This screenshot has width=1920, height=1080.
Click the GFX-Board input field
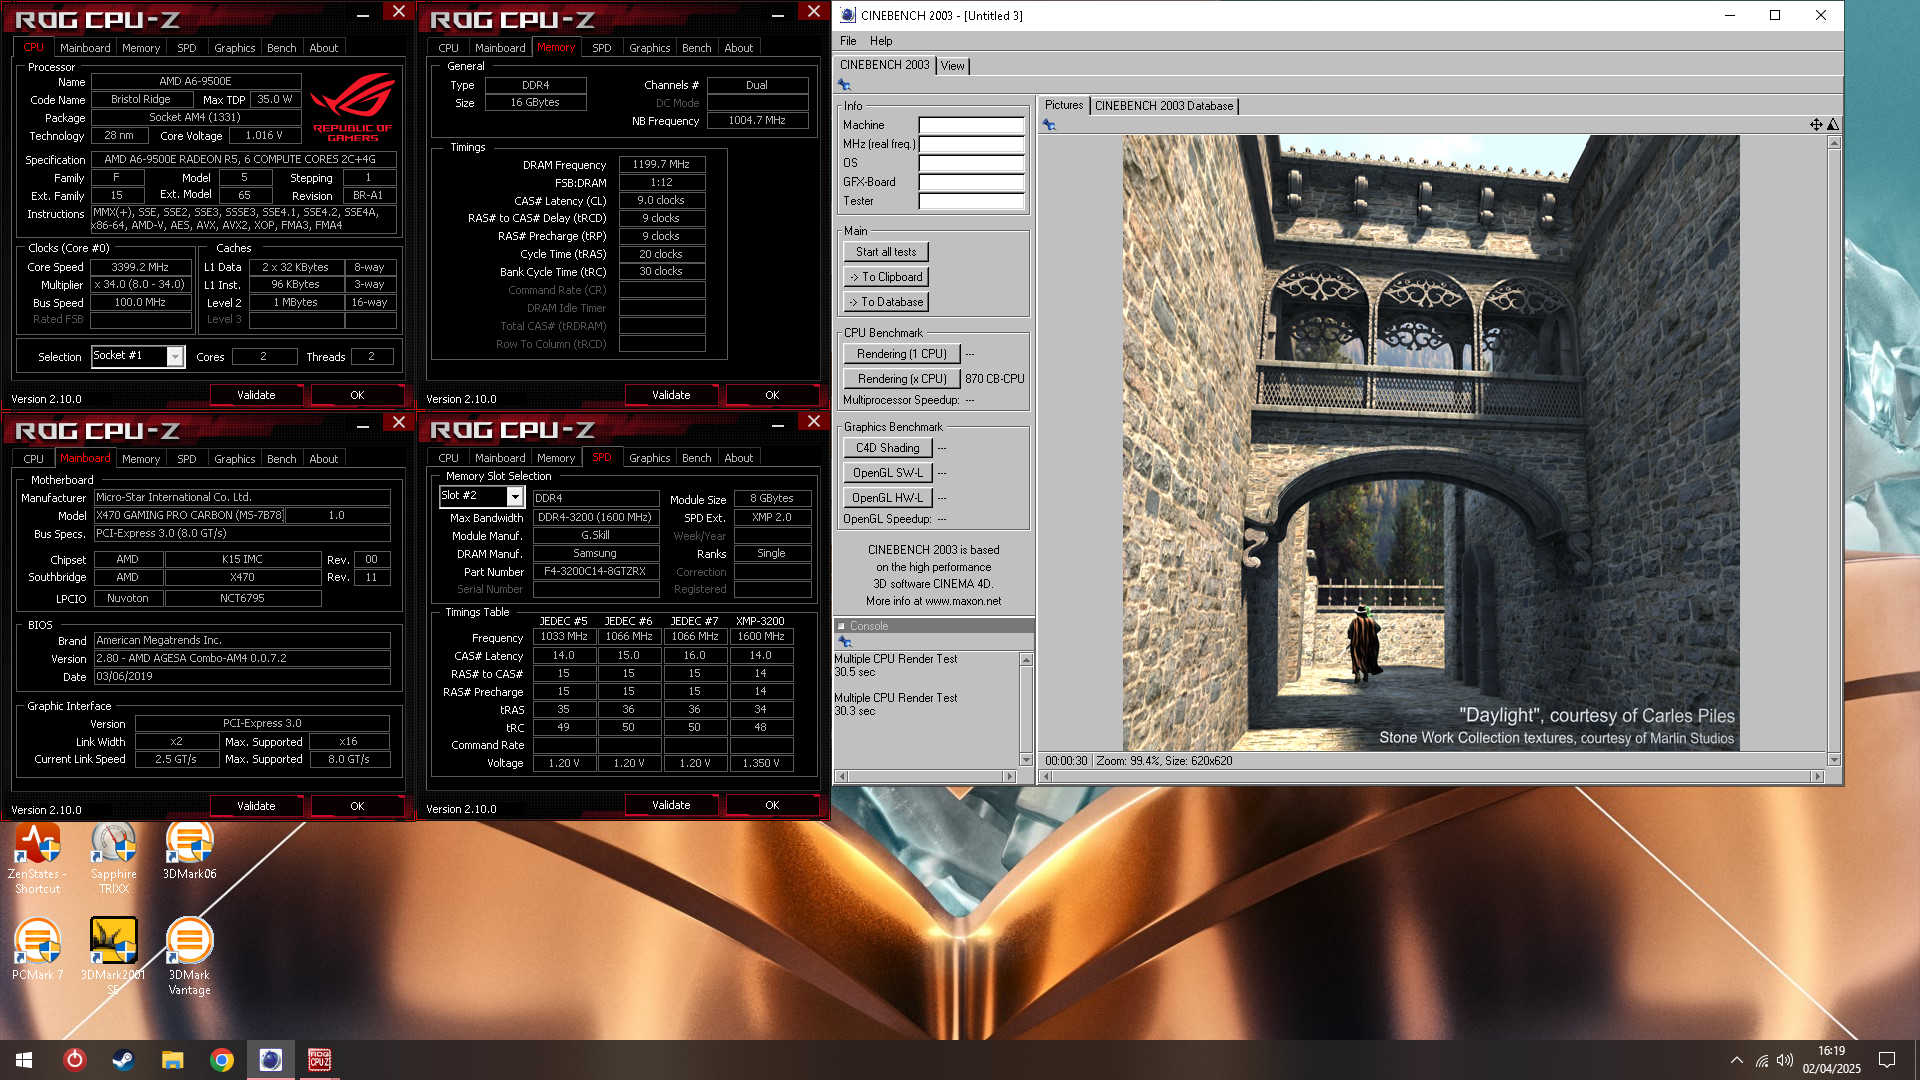click(x=971, y=183)
